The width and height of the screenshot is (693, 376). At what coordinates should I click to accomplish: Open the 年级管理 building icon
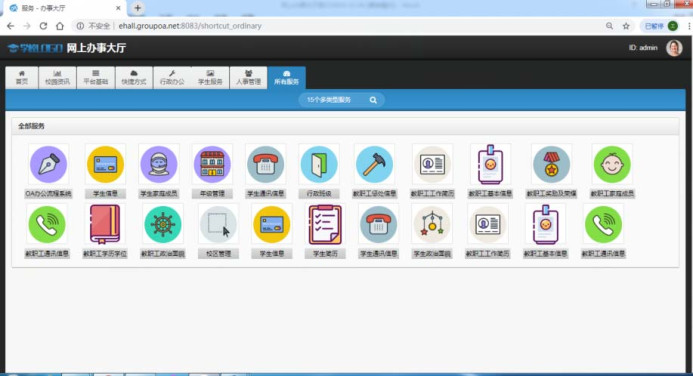[x=212, y=164]
